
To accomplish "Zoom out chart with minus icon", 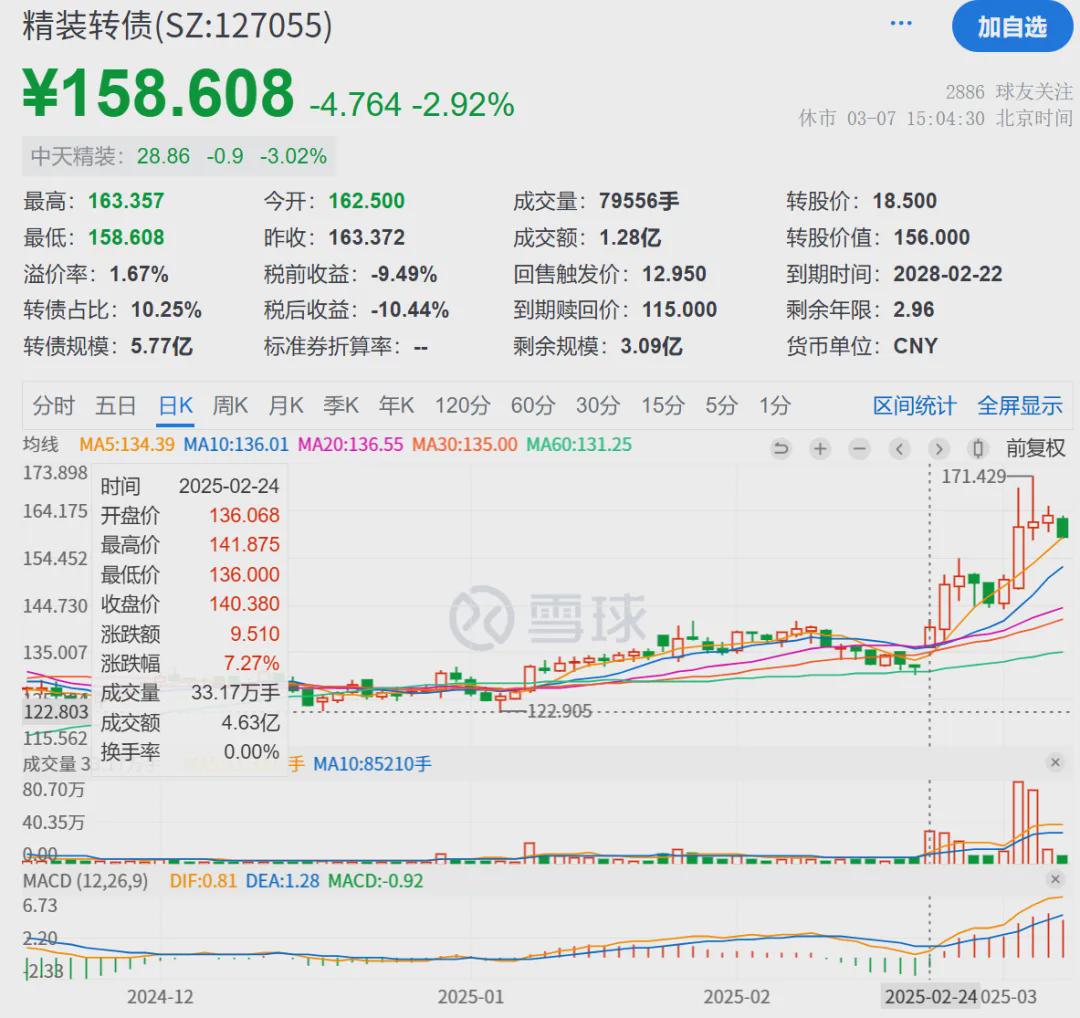I will point(859,449).
